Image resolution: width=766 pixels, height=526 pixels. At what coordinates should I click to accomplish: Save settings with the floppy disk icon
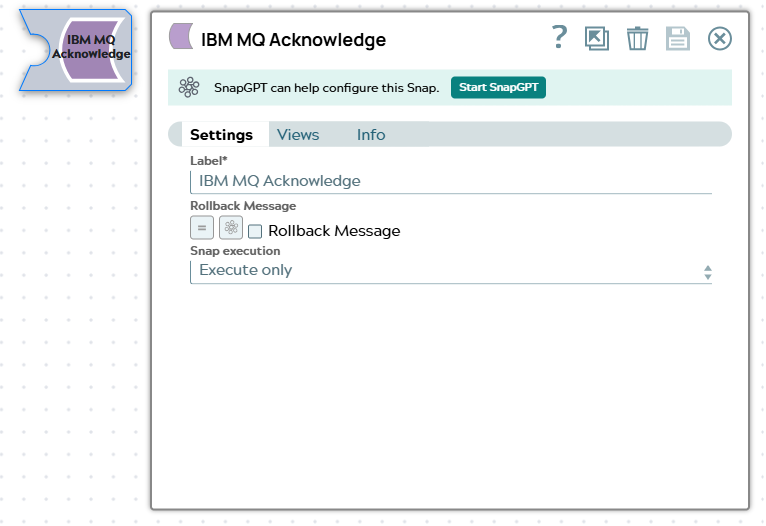click(x=678, y=39)
